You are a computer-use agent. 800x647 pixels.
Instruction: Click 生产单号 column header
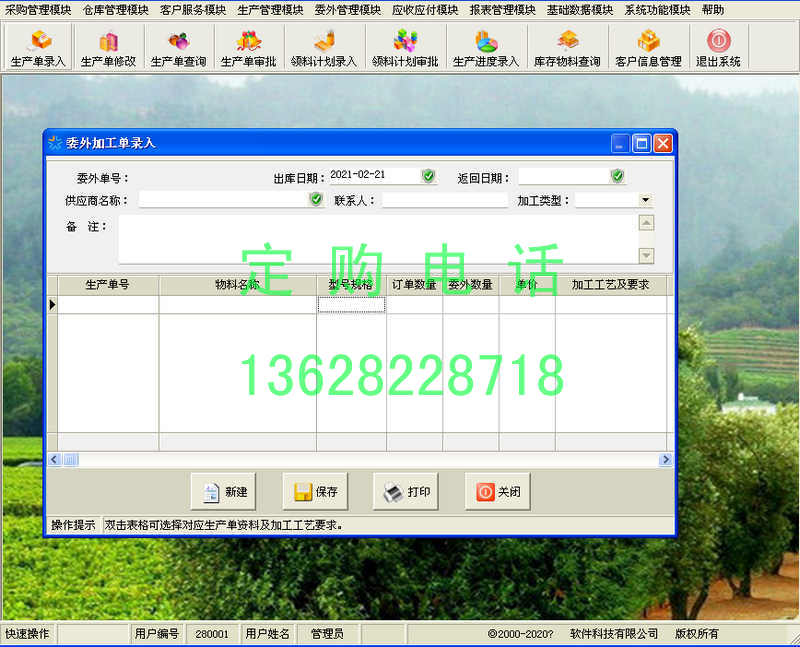pos(108,285)
